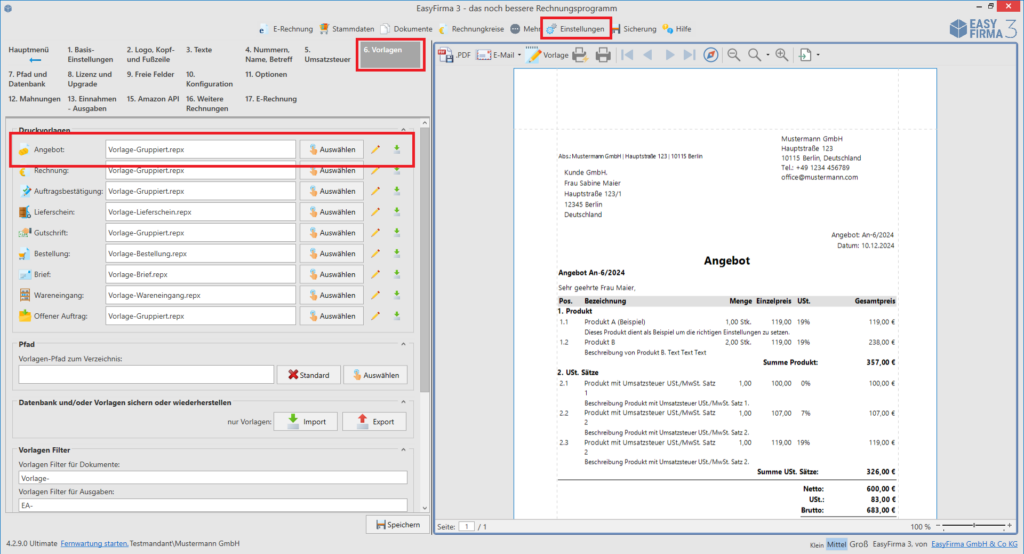Collapse the Datenbank sichern oder wiederherstellen section

[403, 402]
